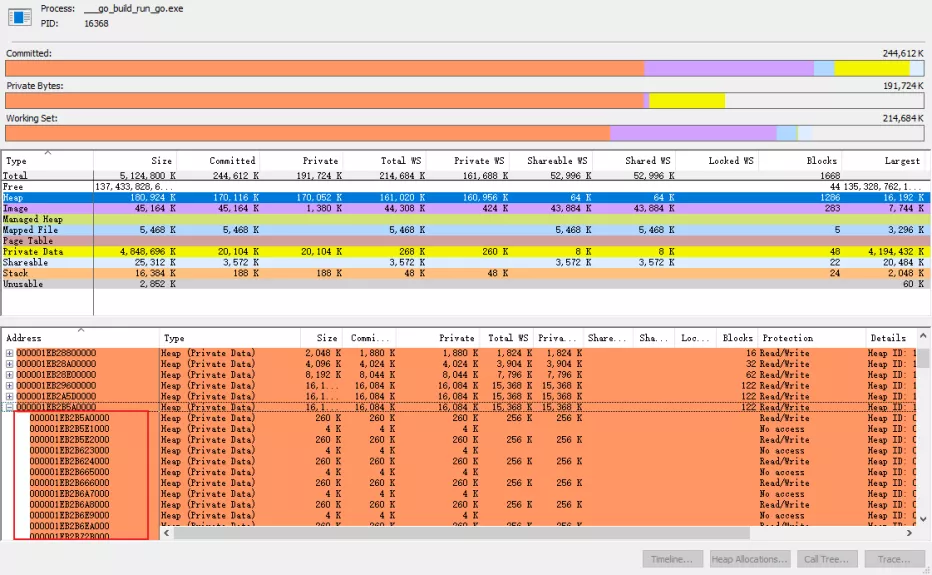
Task: Select the Managed Heap row
Action: 465,219
